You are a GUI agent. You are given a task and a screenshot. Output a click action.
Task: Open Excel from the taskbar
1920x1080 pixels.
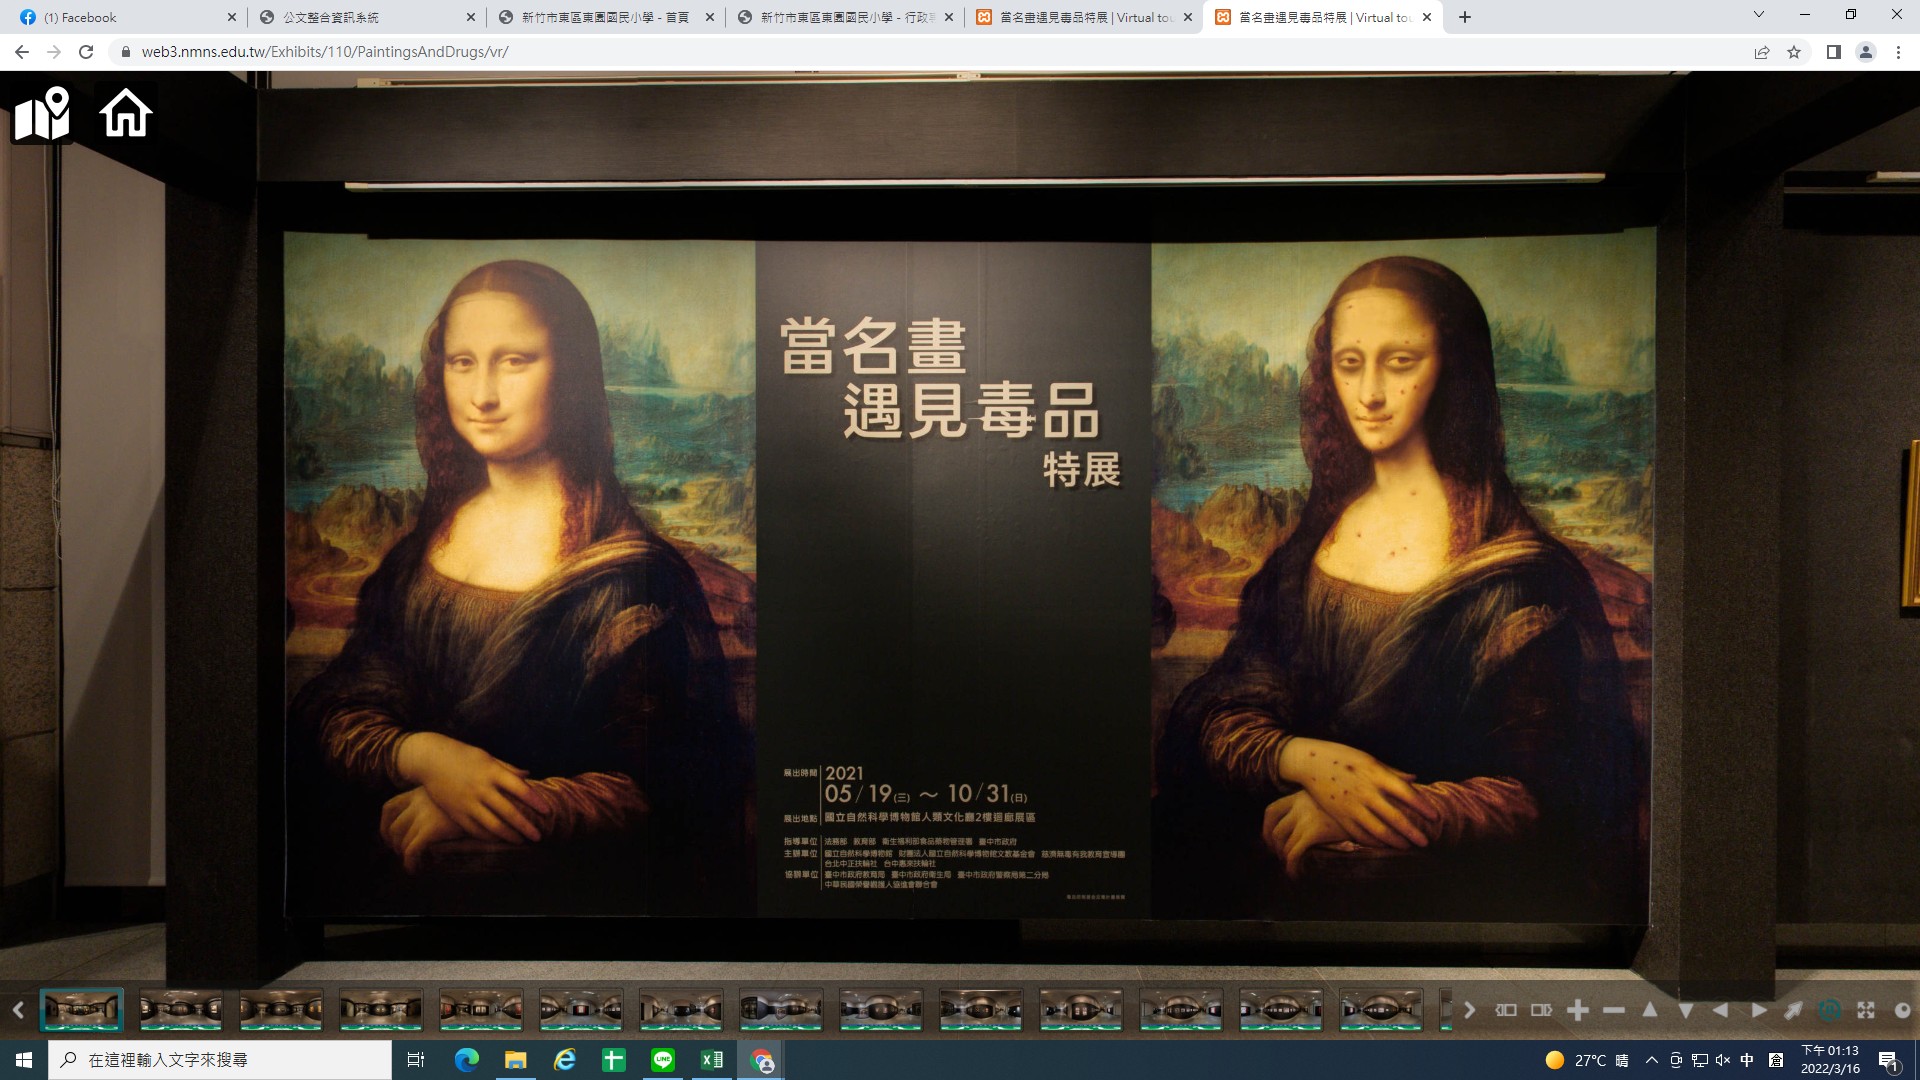[712, 1060]
